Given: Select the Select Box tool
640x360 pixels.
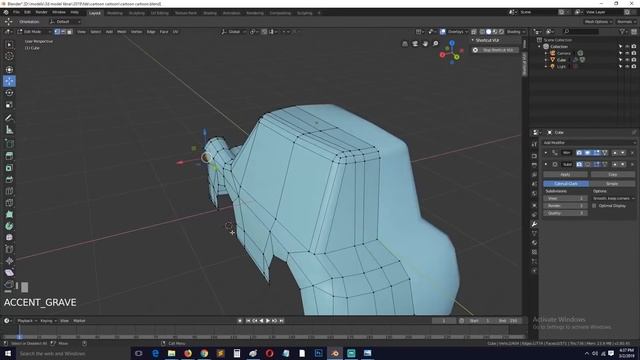Looking at the screenshot, I should (x=9, y=44).
